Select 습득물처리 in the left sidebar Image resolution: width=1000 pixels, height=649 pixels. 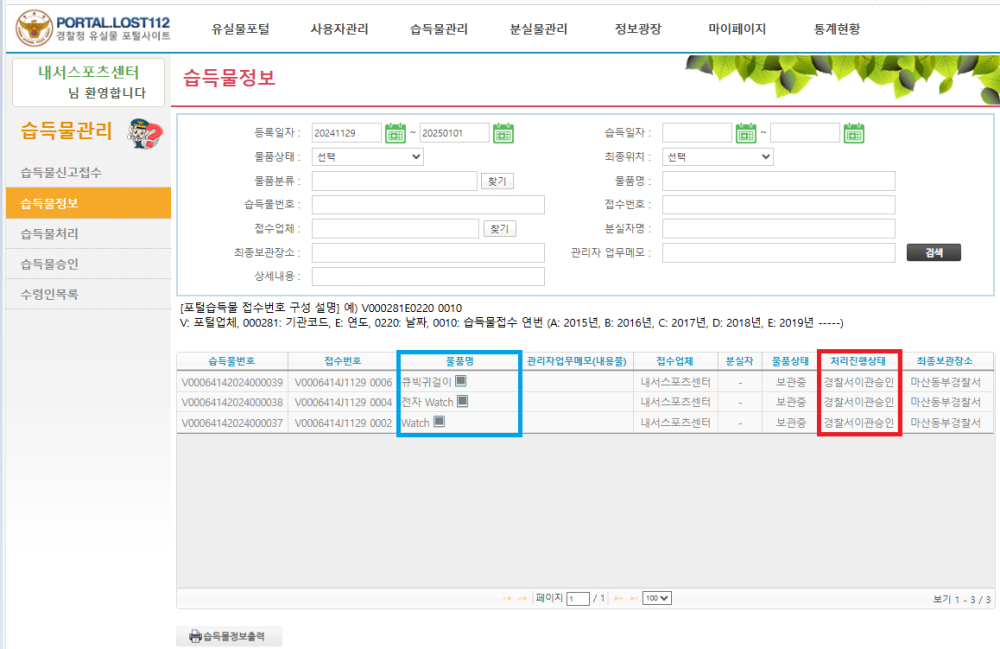(x=50, y=234)
